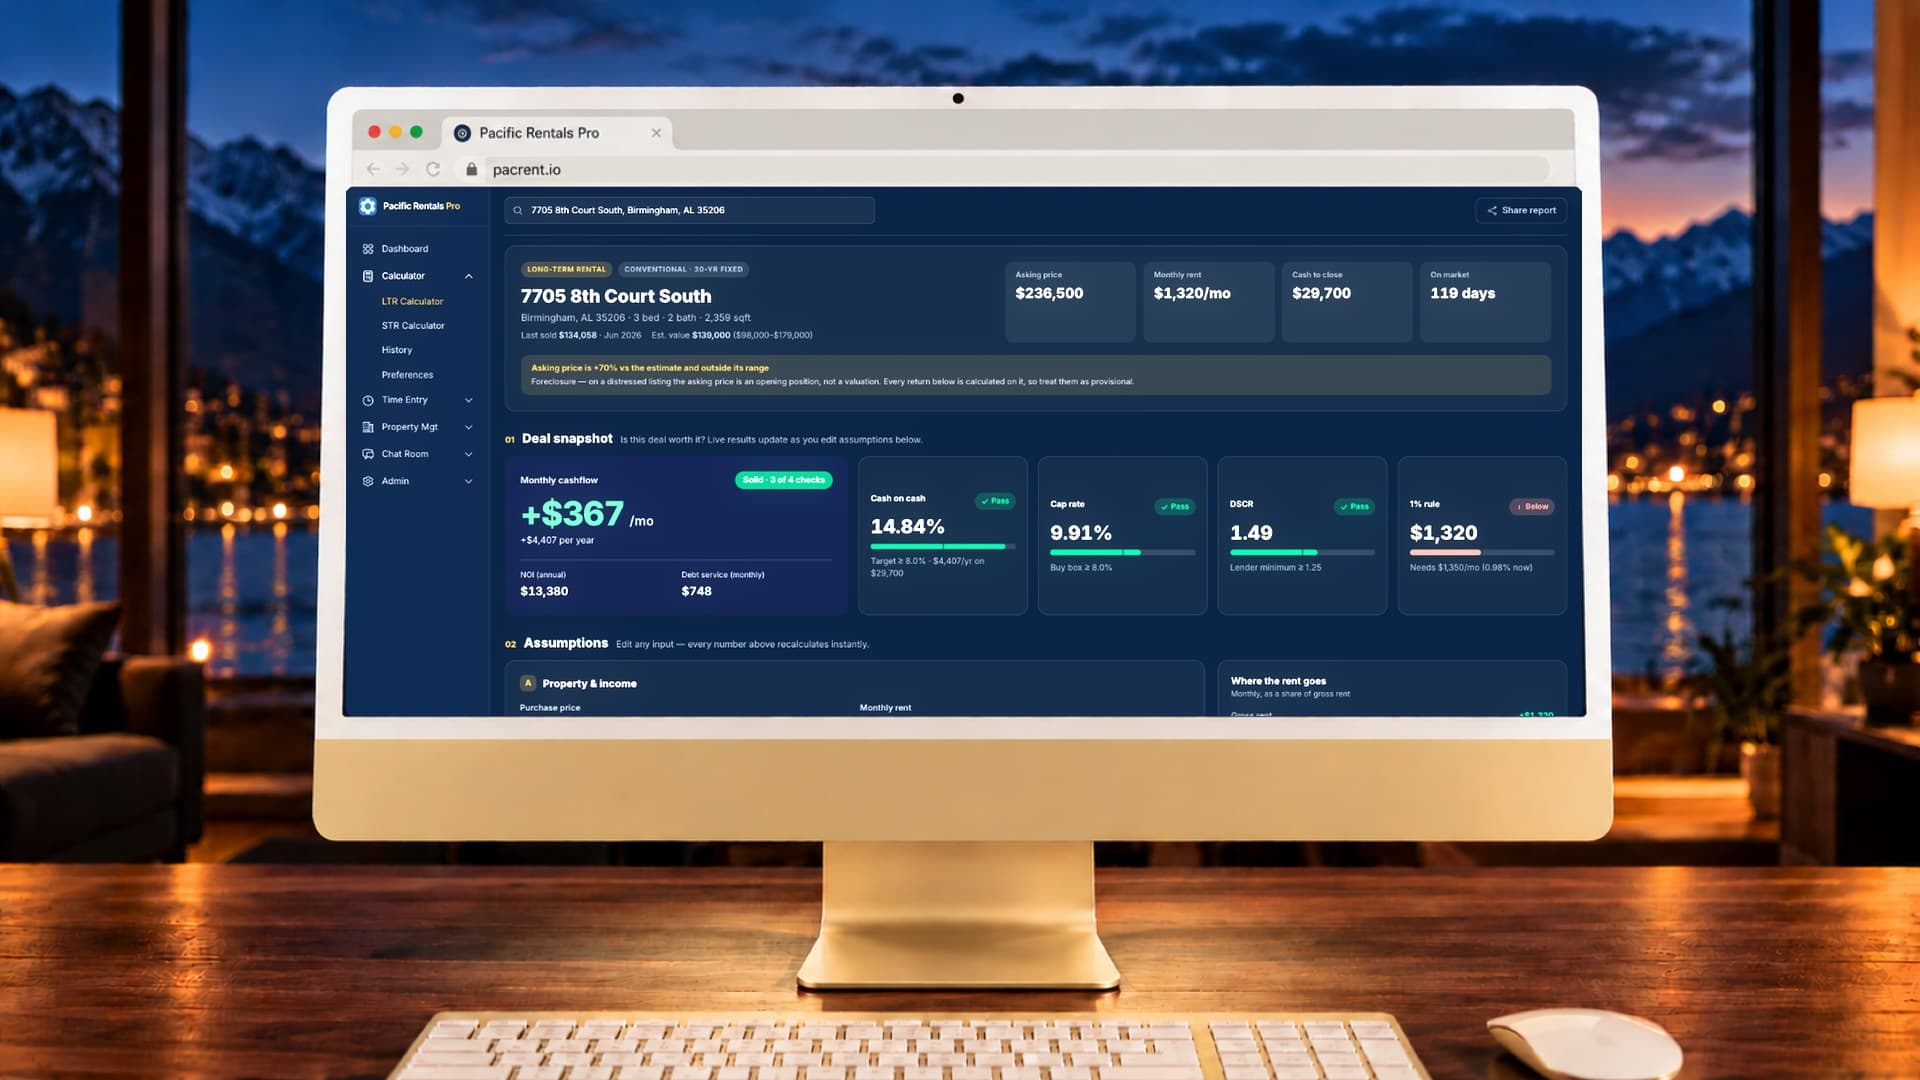Expand the Time Entry sidebar section
Image resolution: width=1920 pixels, height=1080 pixels.
pos(468,400)
